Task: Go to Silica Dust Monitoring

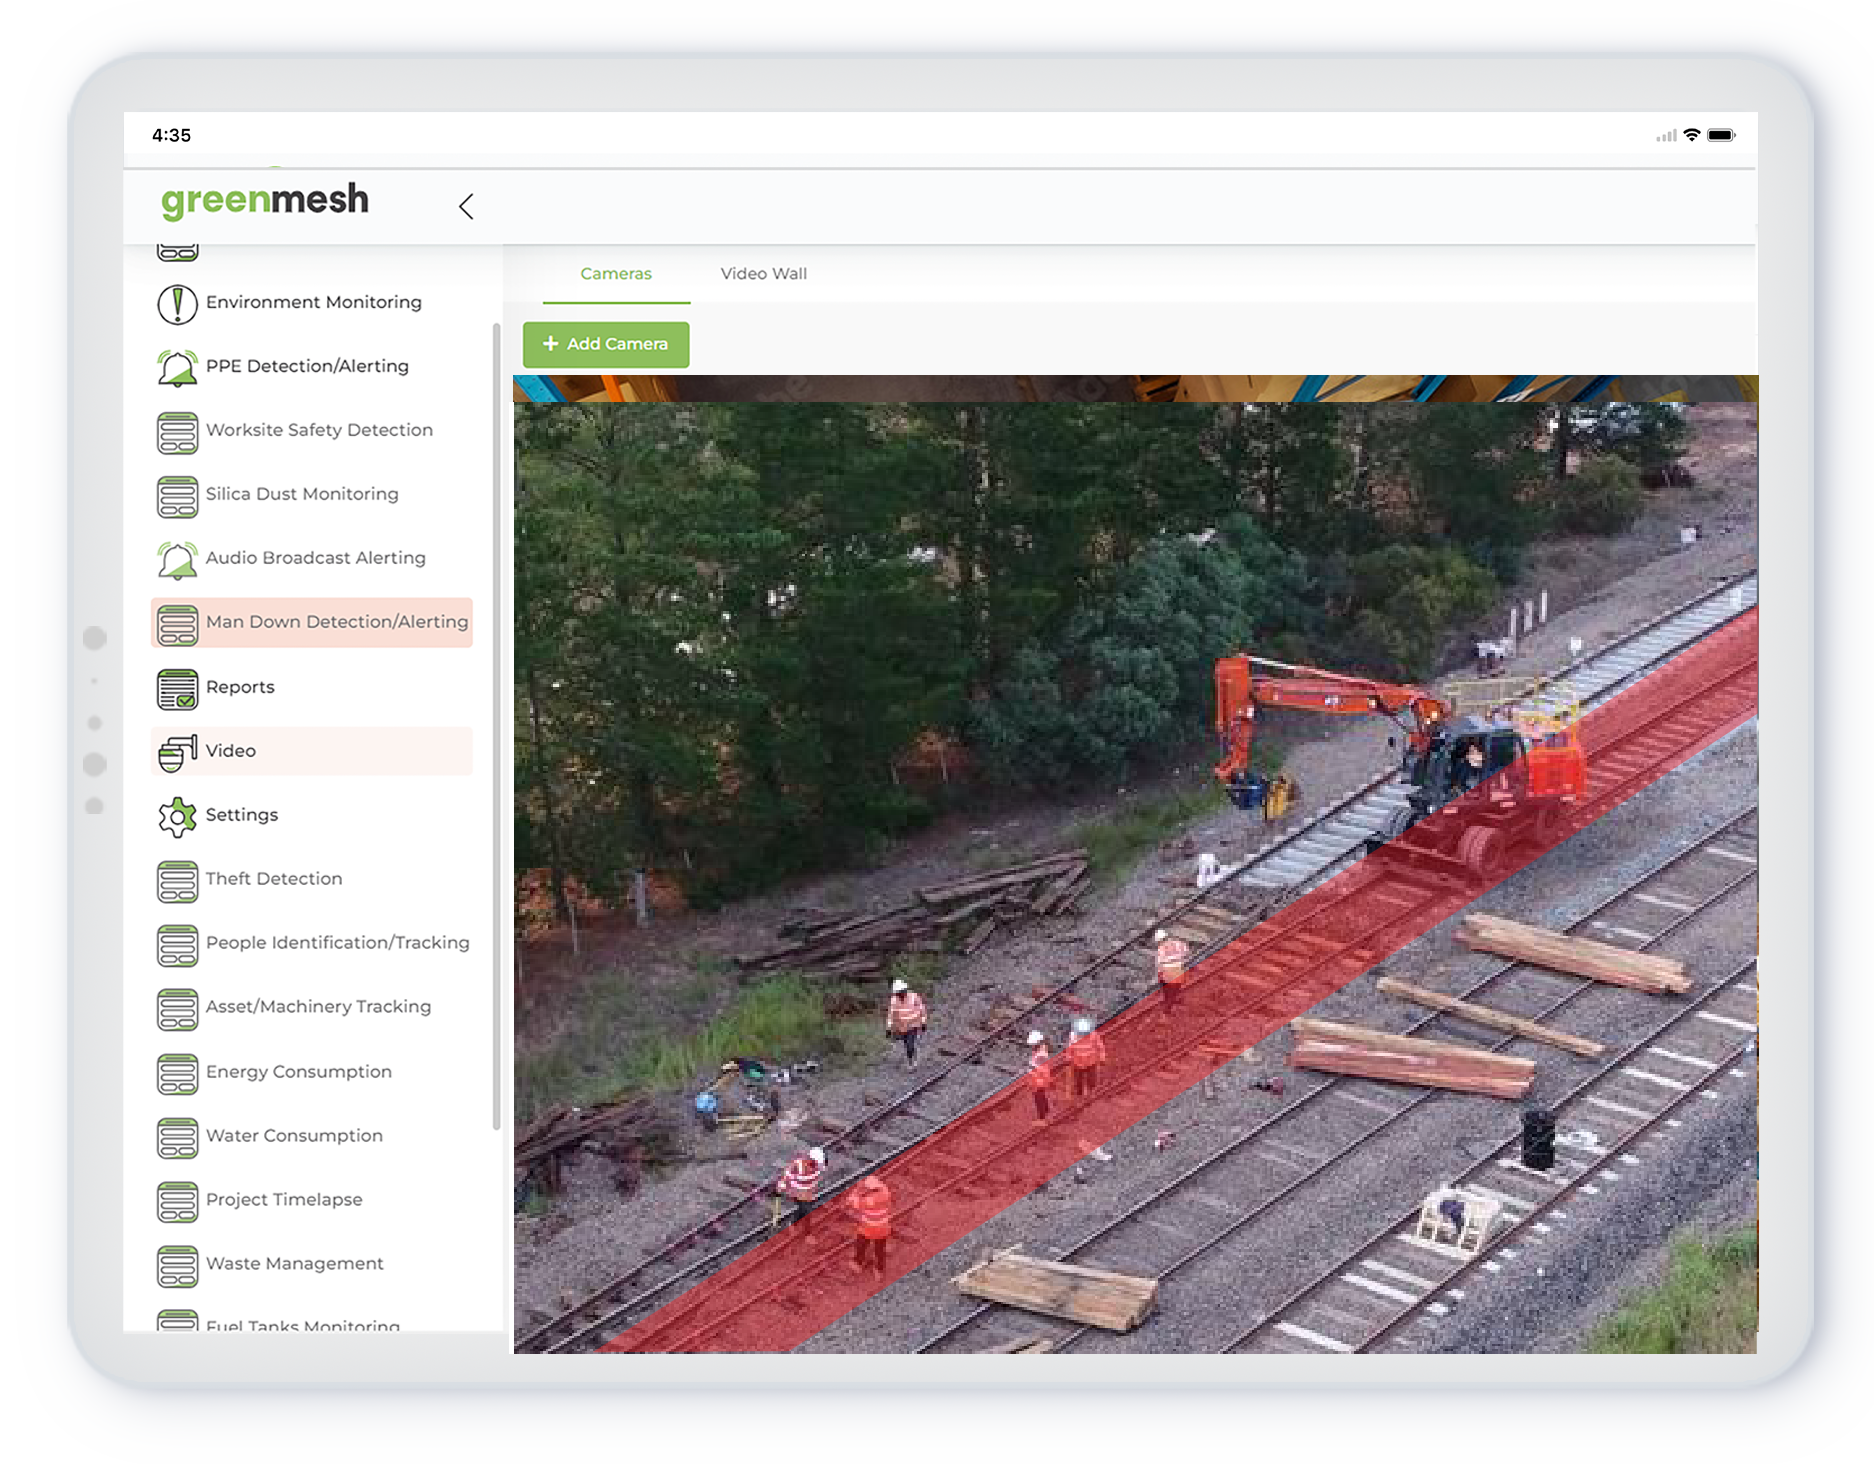Action: click(x=302, y=494)
